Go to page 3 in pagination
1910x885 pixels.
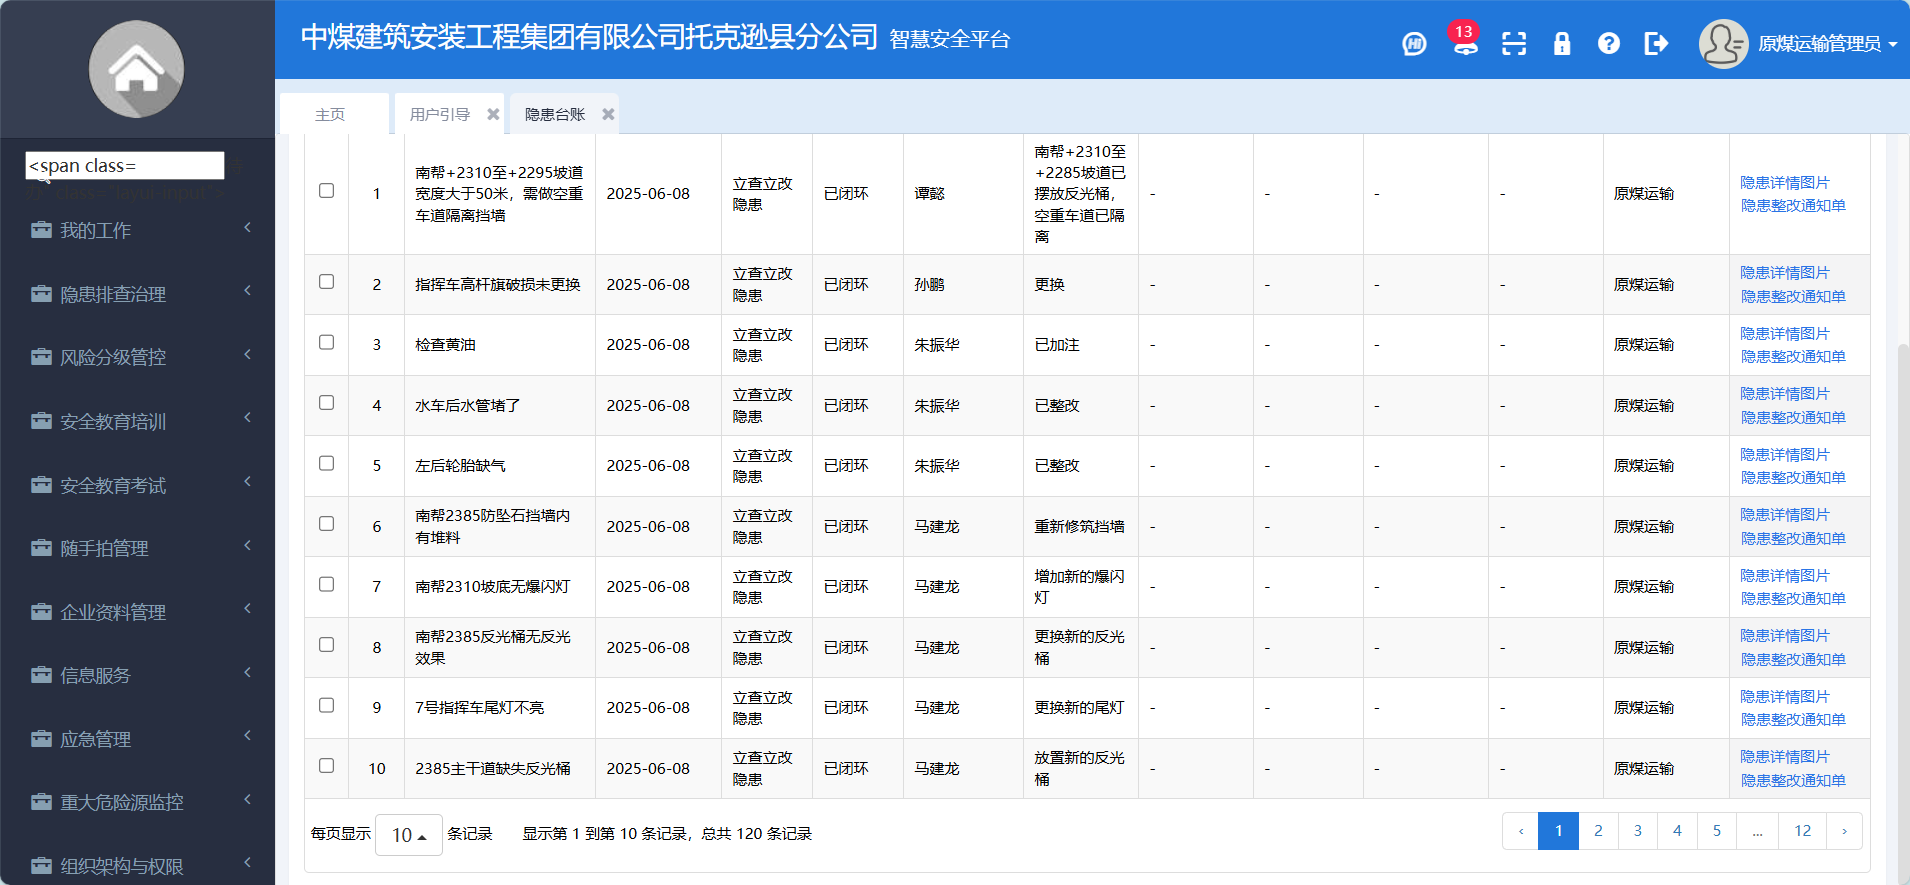click(1637, 831)
